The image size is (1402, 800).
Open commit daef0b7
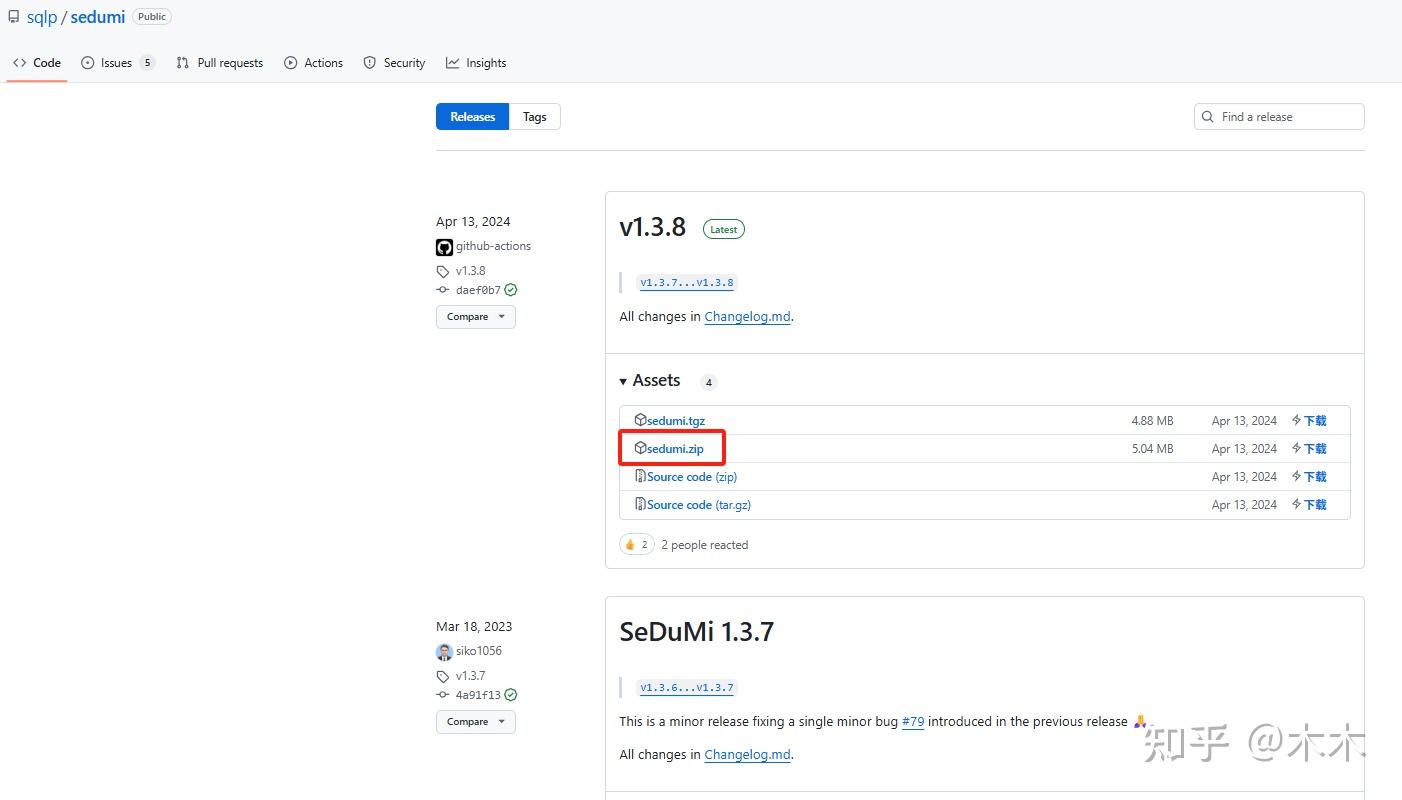pyautogui.click(x=478, y=290)
